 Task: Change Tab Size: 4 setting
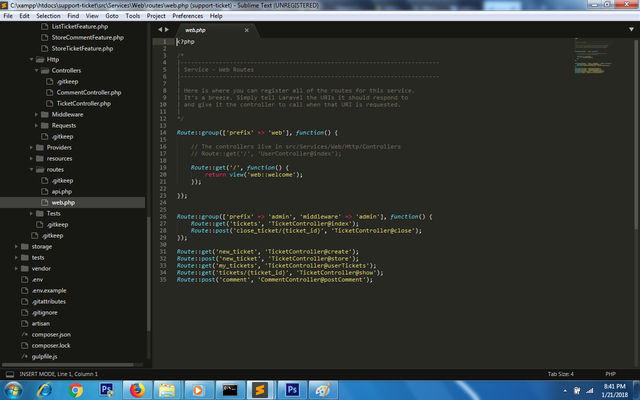560,374
